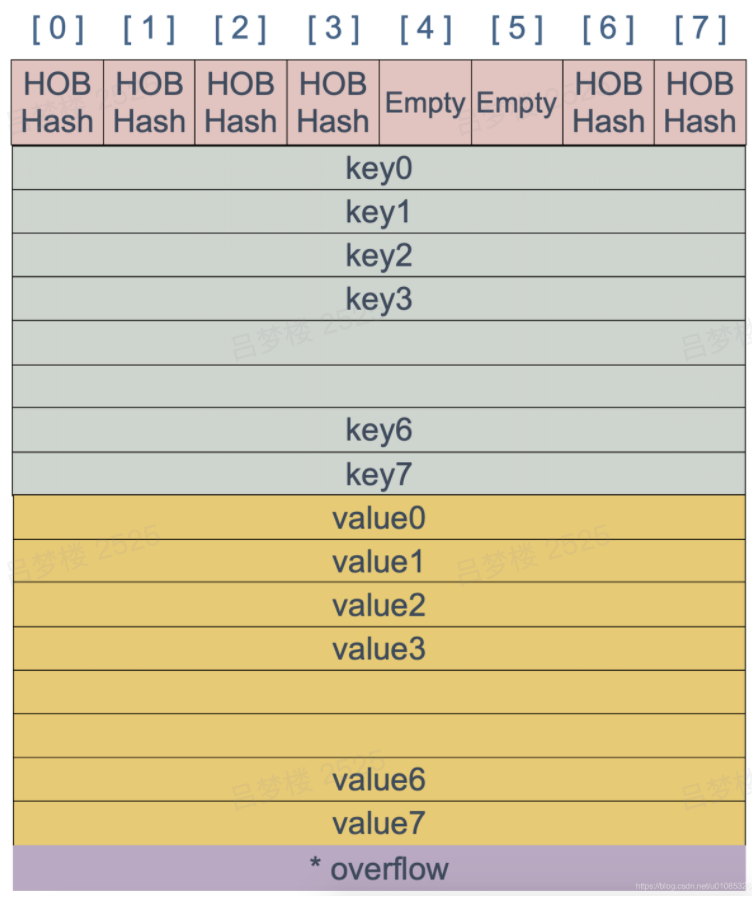Select the key7 row
This screenshot has height=900, width=752.
[379, 474]
